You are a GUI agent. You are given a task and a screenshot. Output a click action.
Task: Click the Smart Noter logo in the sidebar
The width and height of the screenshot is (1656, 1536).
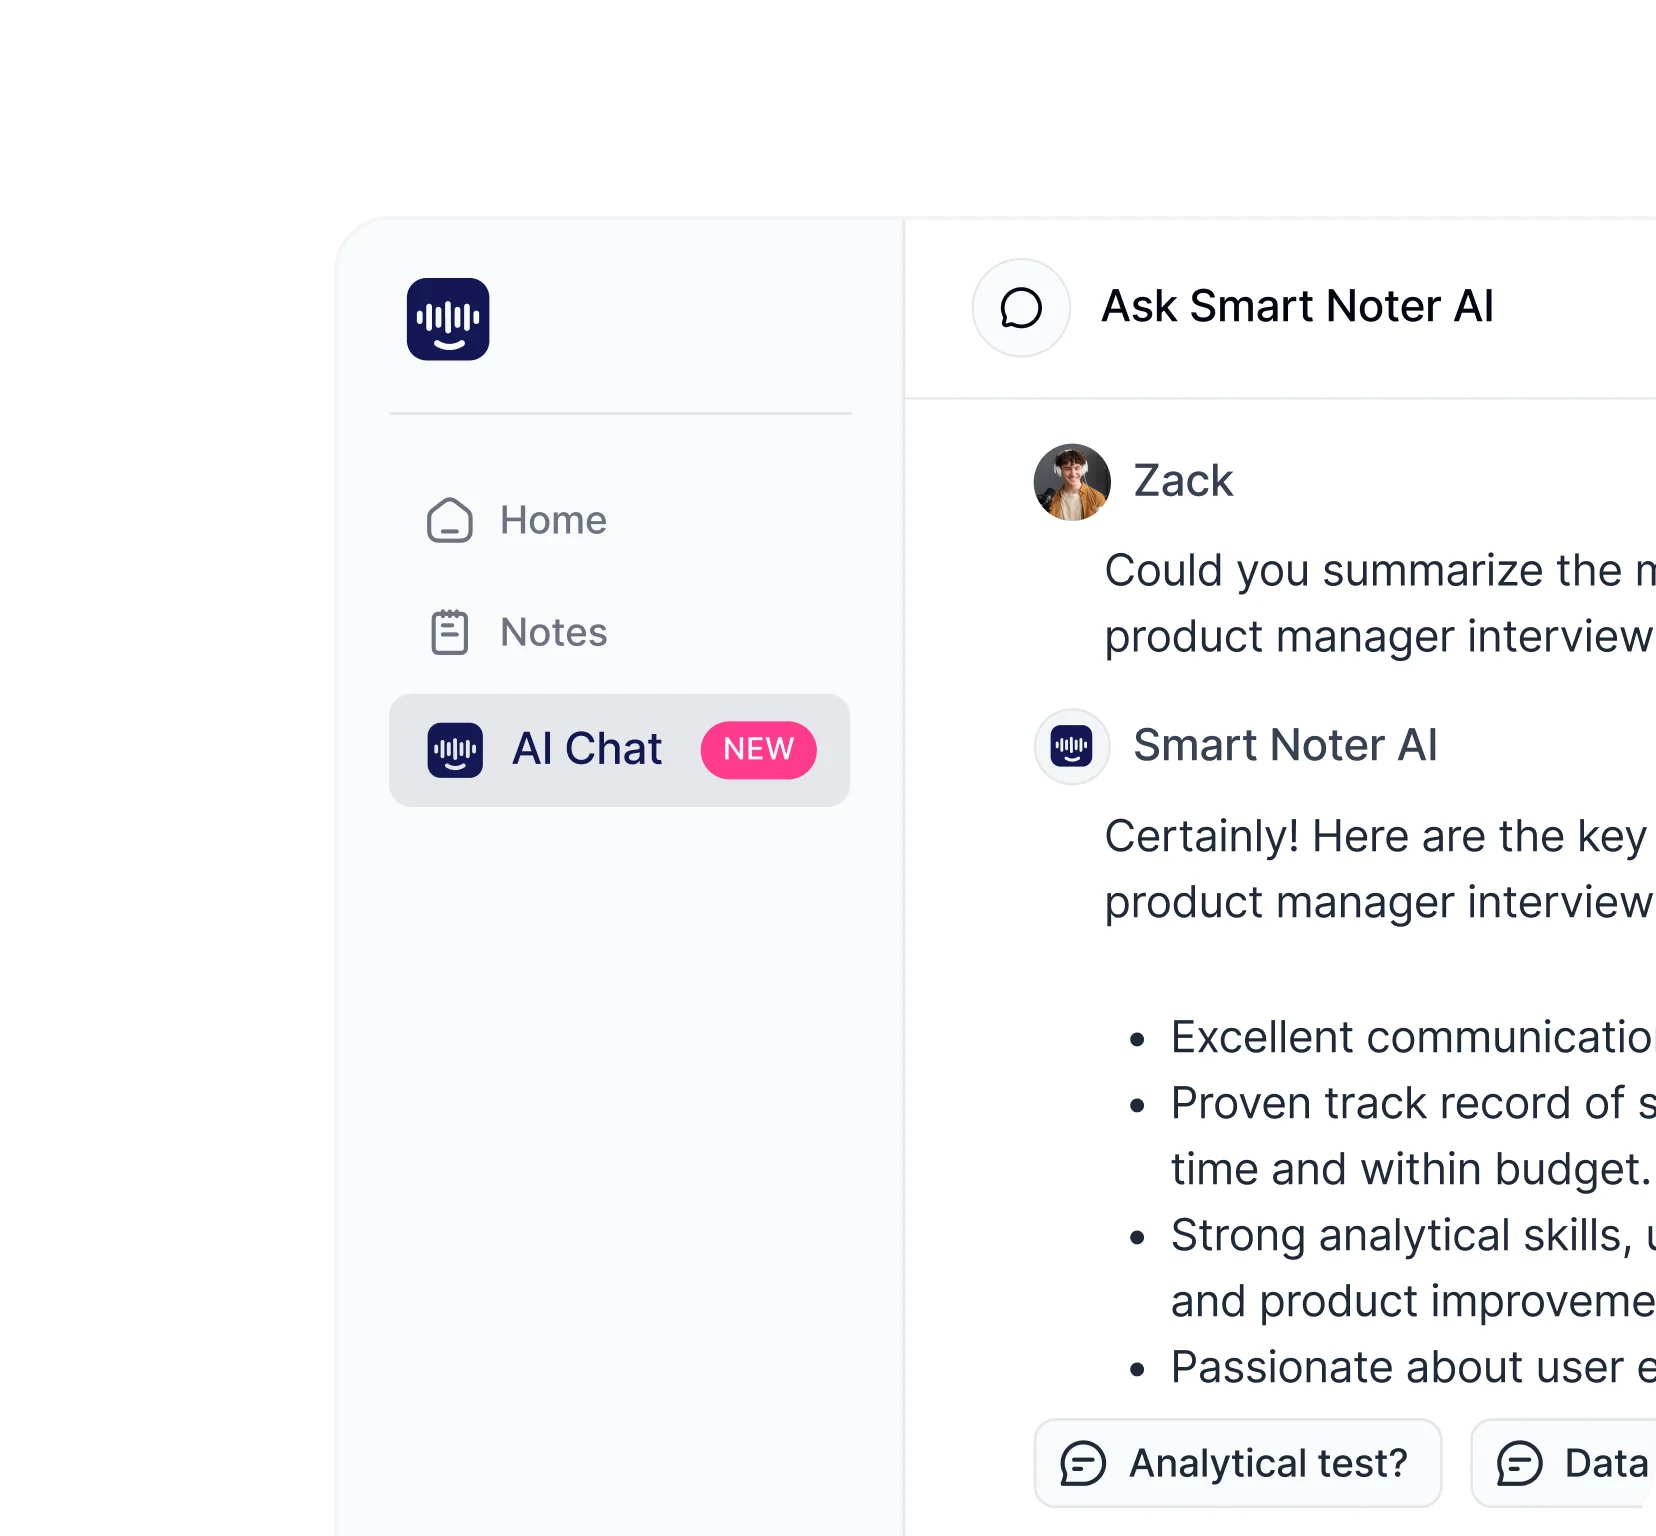(x=448, y=319)
